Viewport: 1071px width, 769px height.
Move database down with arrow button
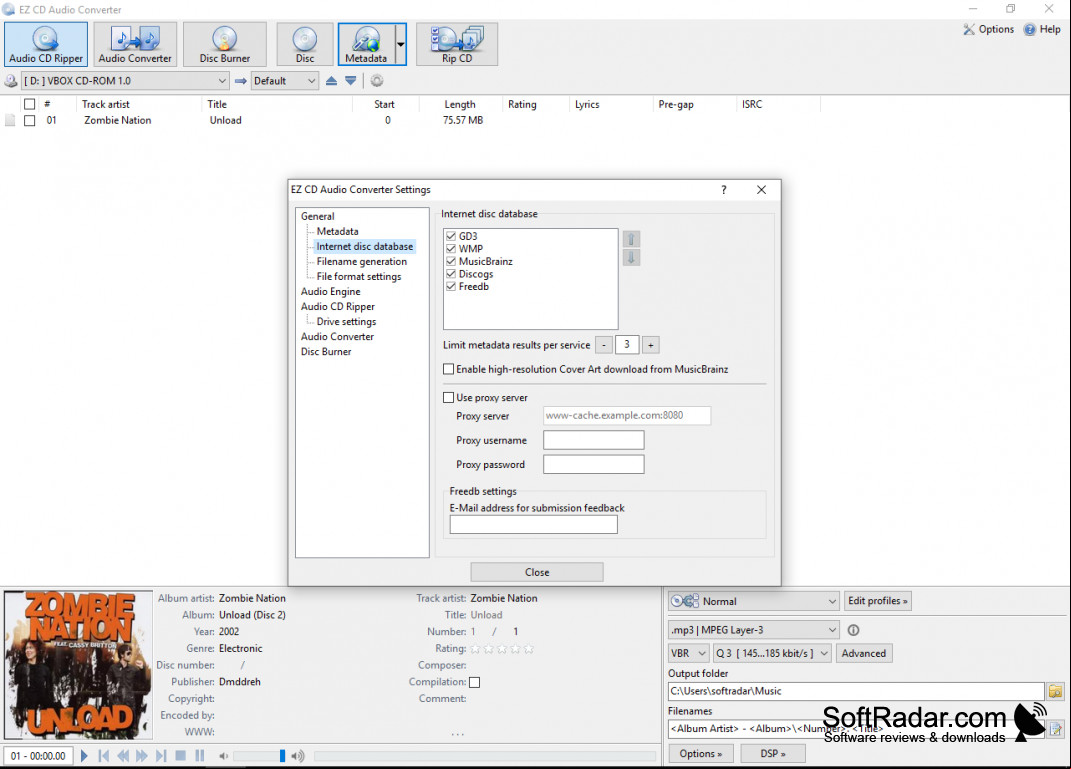point(631,257)
